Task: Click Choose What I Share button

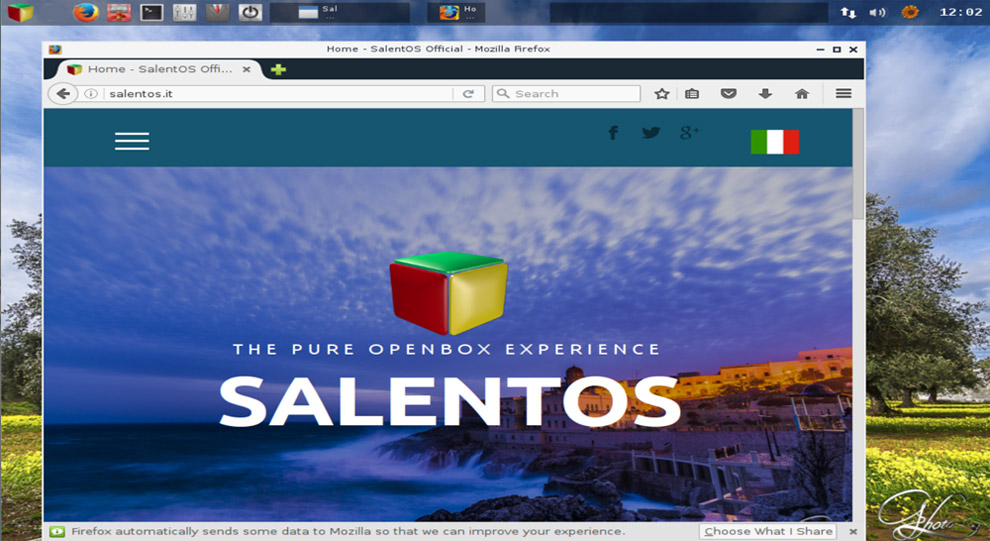Action: point(768,532)
